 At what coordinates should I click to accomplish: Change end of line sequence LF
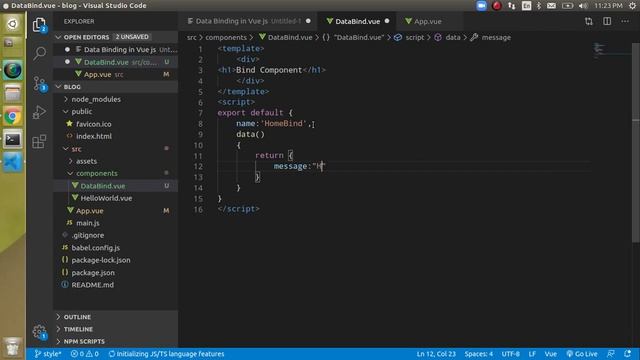click(532, 354)
